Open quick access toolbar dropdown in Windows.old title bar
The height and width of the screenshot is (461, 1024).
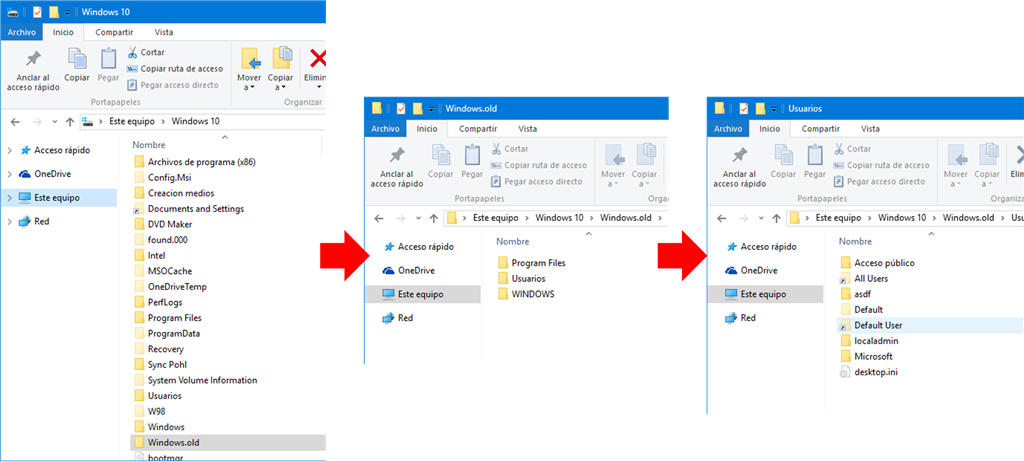point(431,109)
